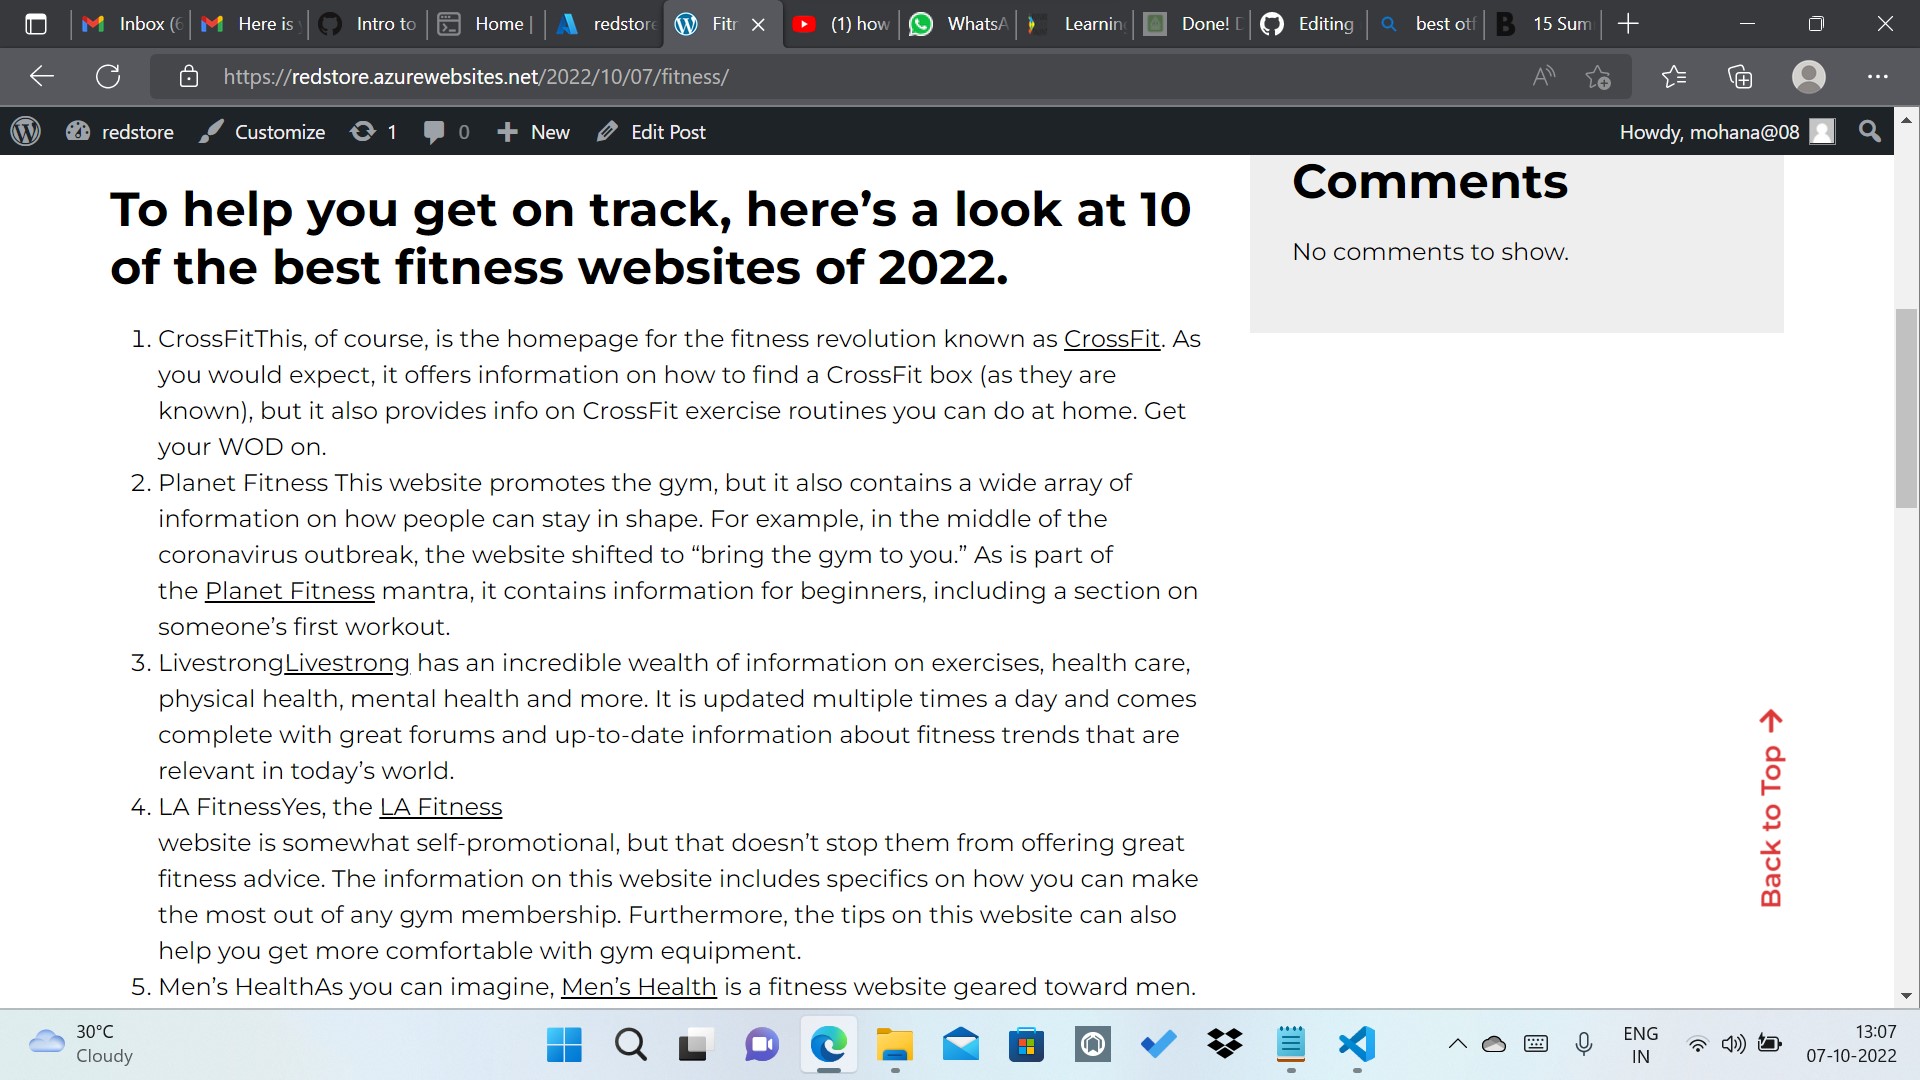Show hidden system tray icons chevron
Viewport: 1920px width, 1080px height.
(1457, 1044)
